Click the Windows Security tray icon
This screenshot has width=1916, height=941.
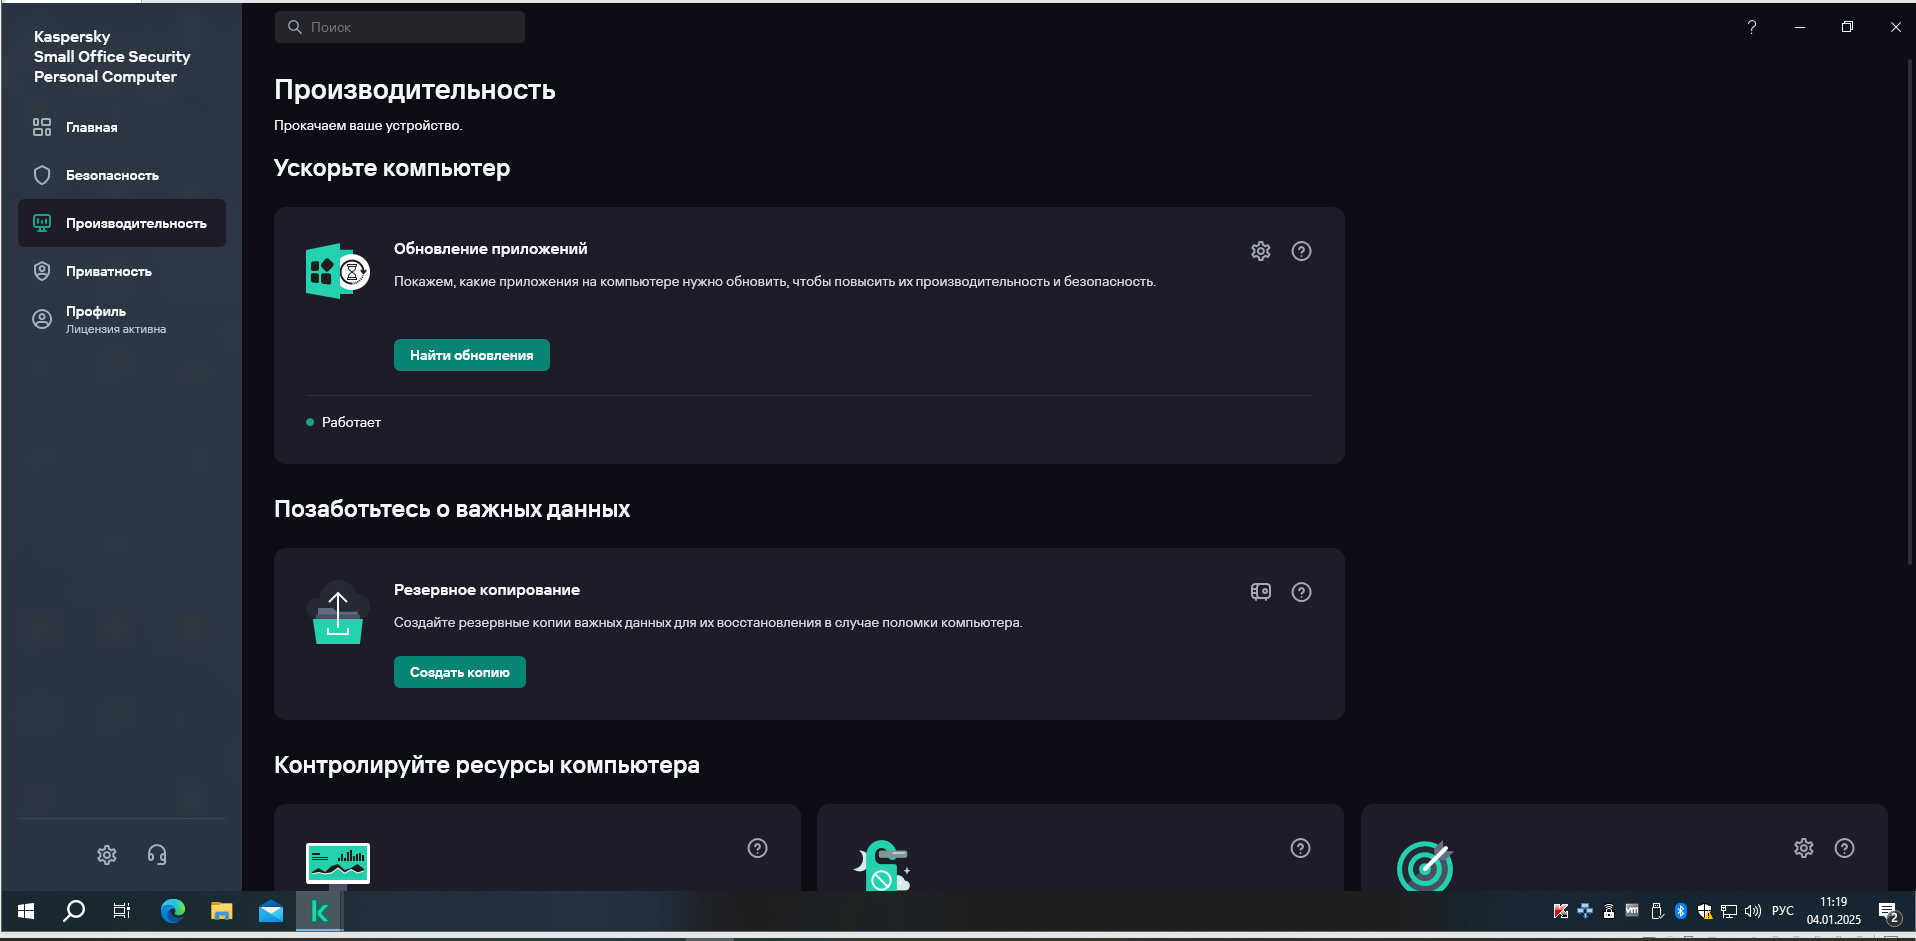(1704, 911)
